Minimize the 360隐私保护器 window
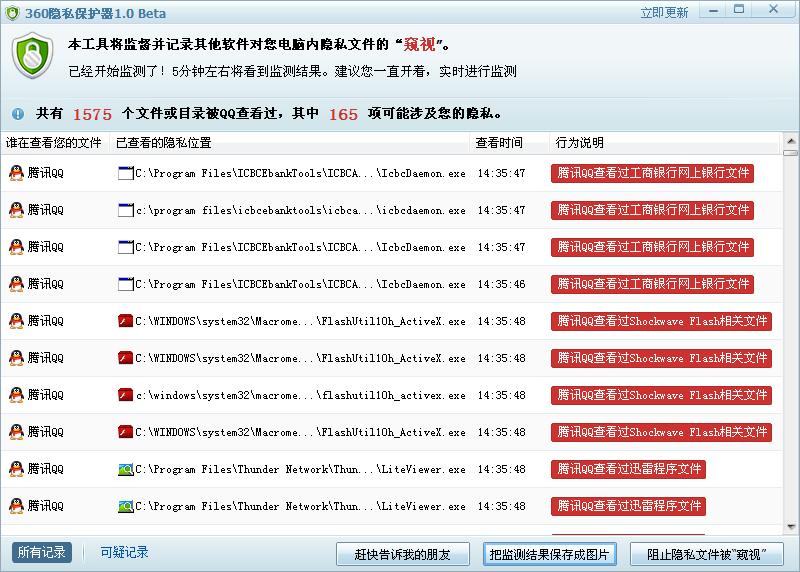This screenshot has width=800, height=572. [714, 10]
